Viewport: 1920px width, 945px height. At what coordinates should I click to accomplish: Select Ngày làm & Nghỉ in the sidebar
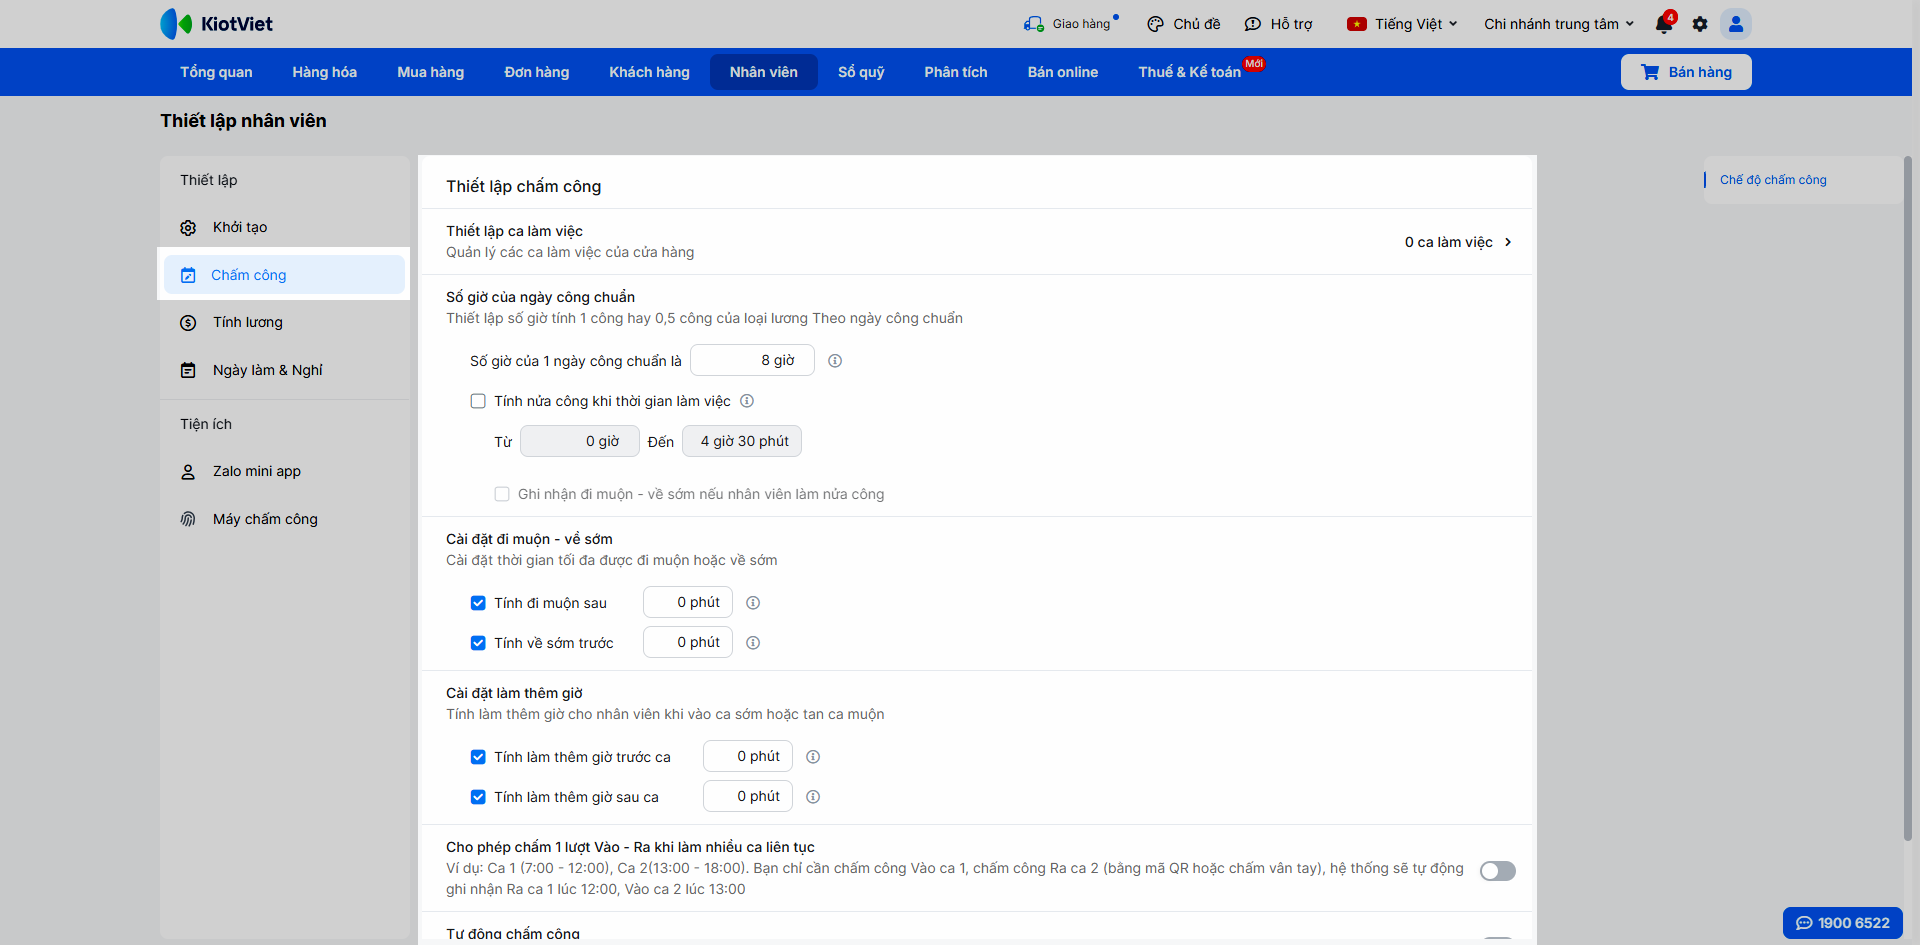coord(284,371)
